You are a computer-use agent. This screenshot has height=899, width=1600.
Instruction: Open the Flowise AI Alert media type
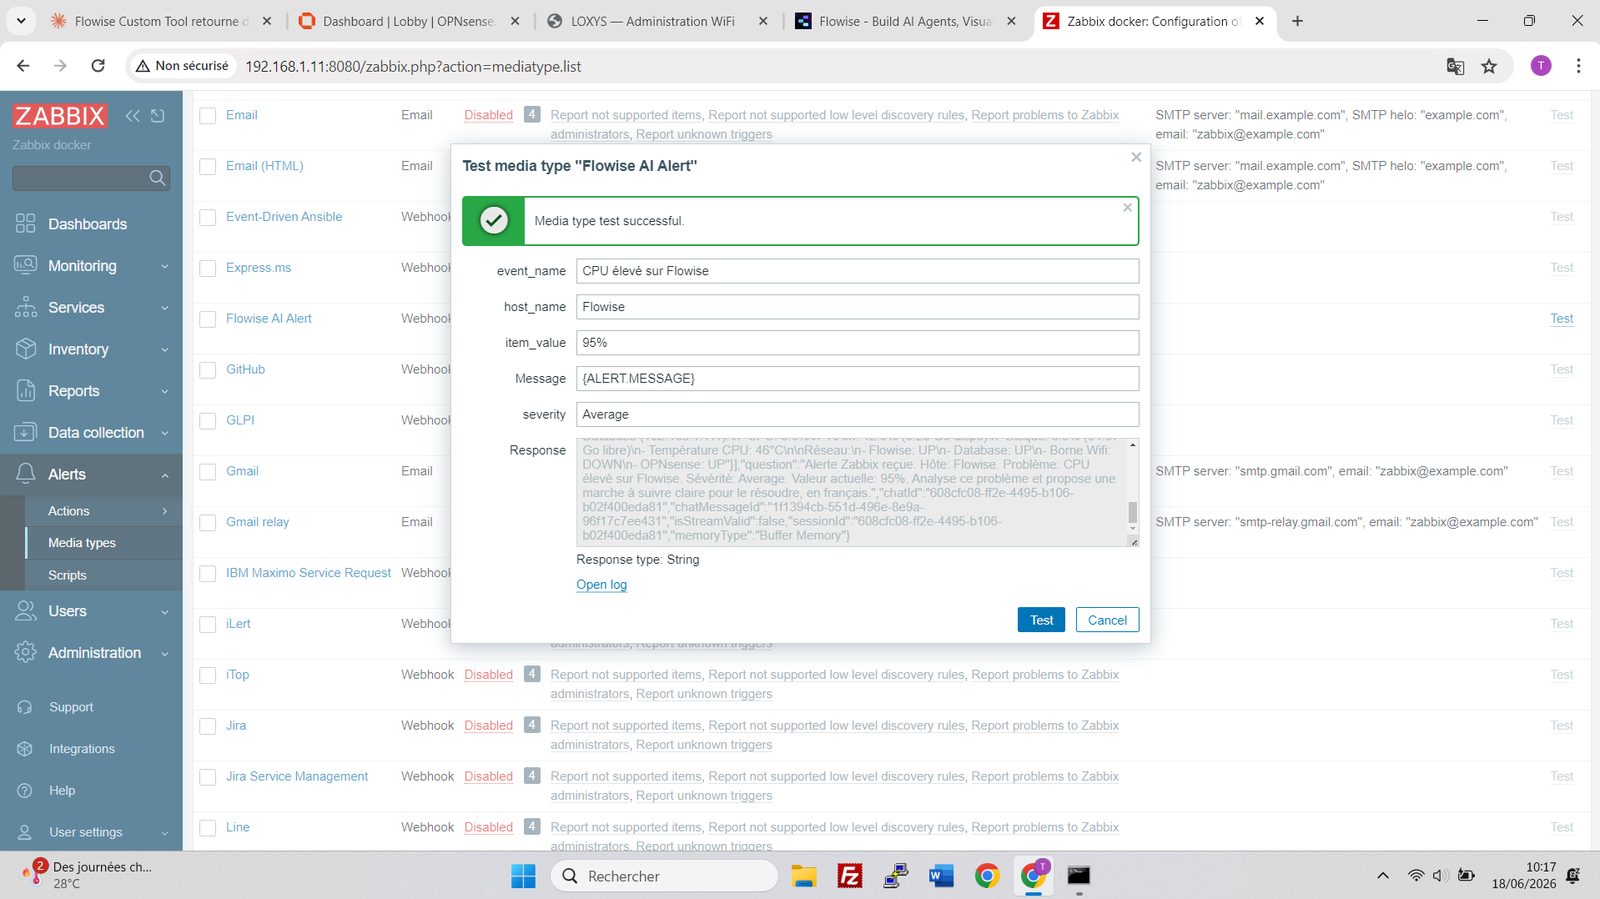(x=269, y=318)
